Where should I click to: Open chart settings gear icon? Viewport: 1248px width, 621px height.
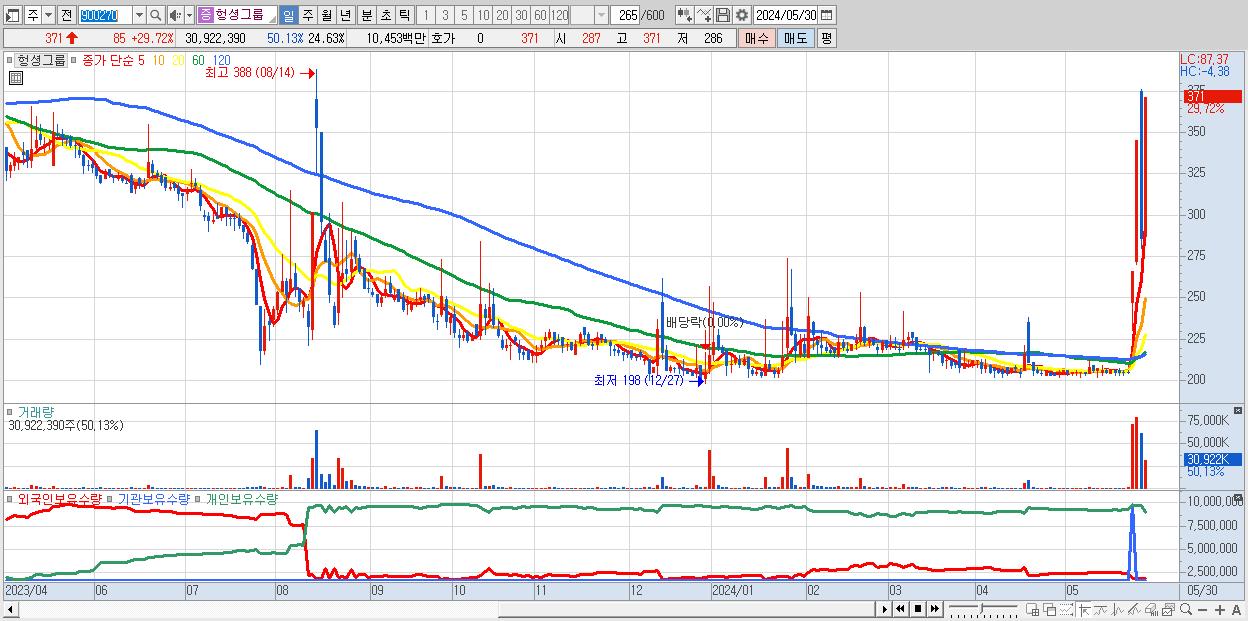coord(742,15)
